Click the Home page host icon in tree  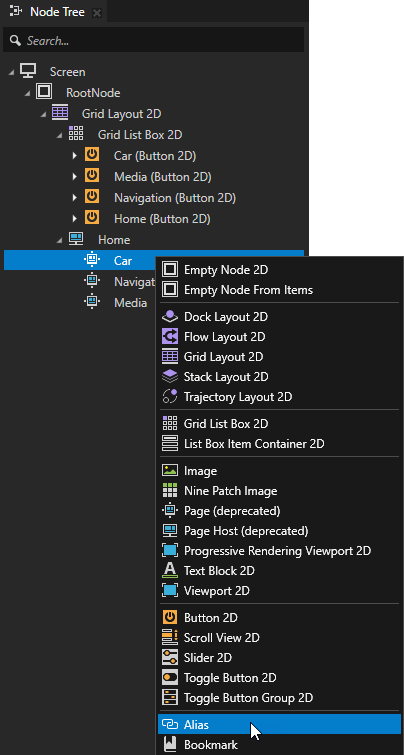click(76, 239)
